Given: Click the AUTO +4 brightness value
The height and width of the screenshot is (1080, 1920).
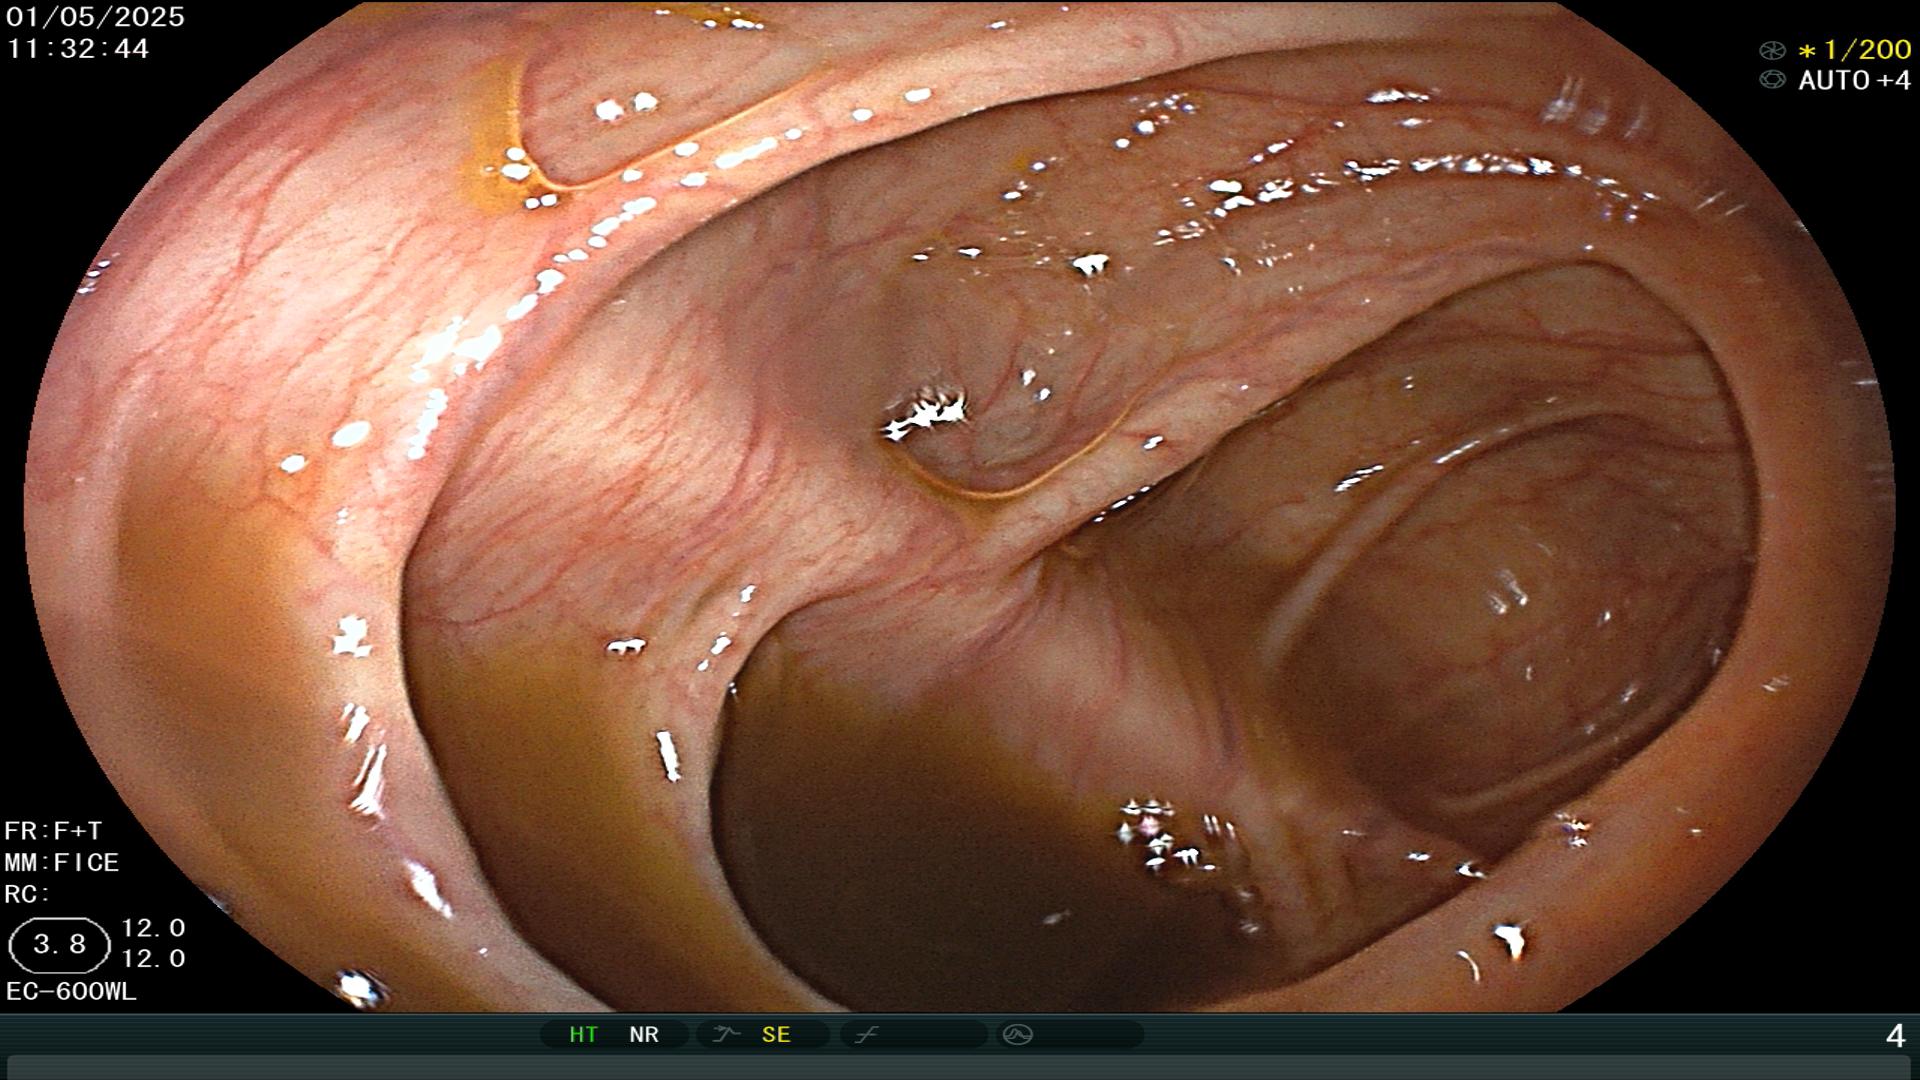Looking at the screenshot, I should 1854,80.
